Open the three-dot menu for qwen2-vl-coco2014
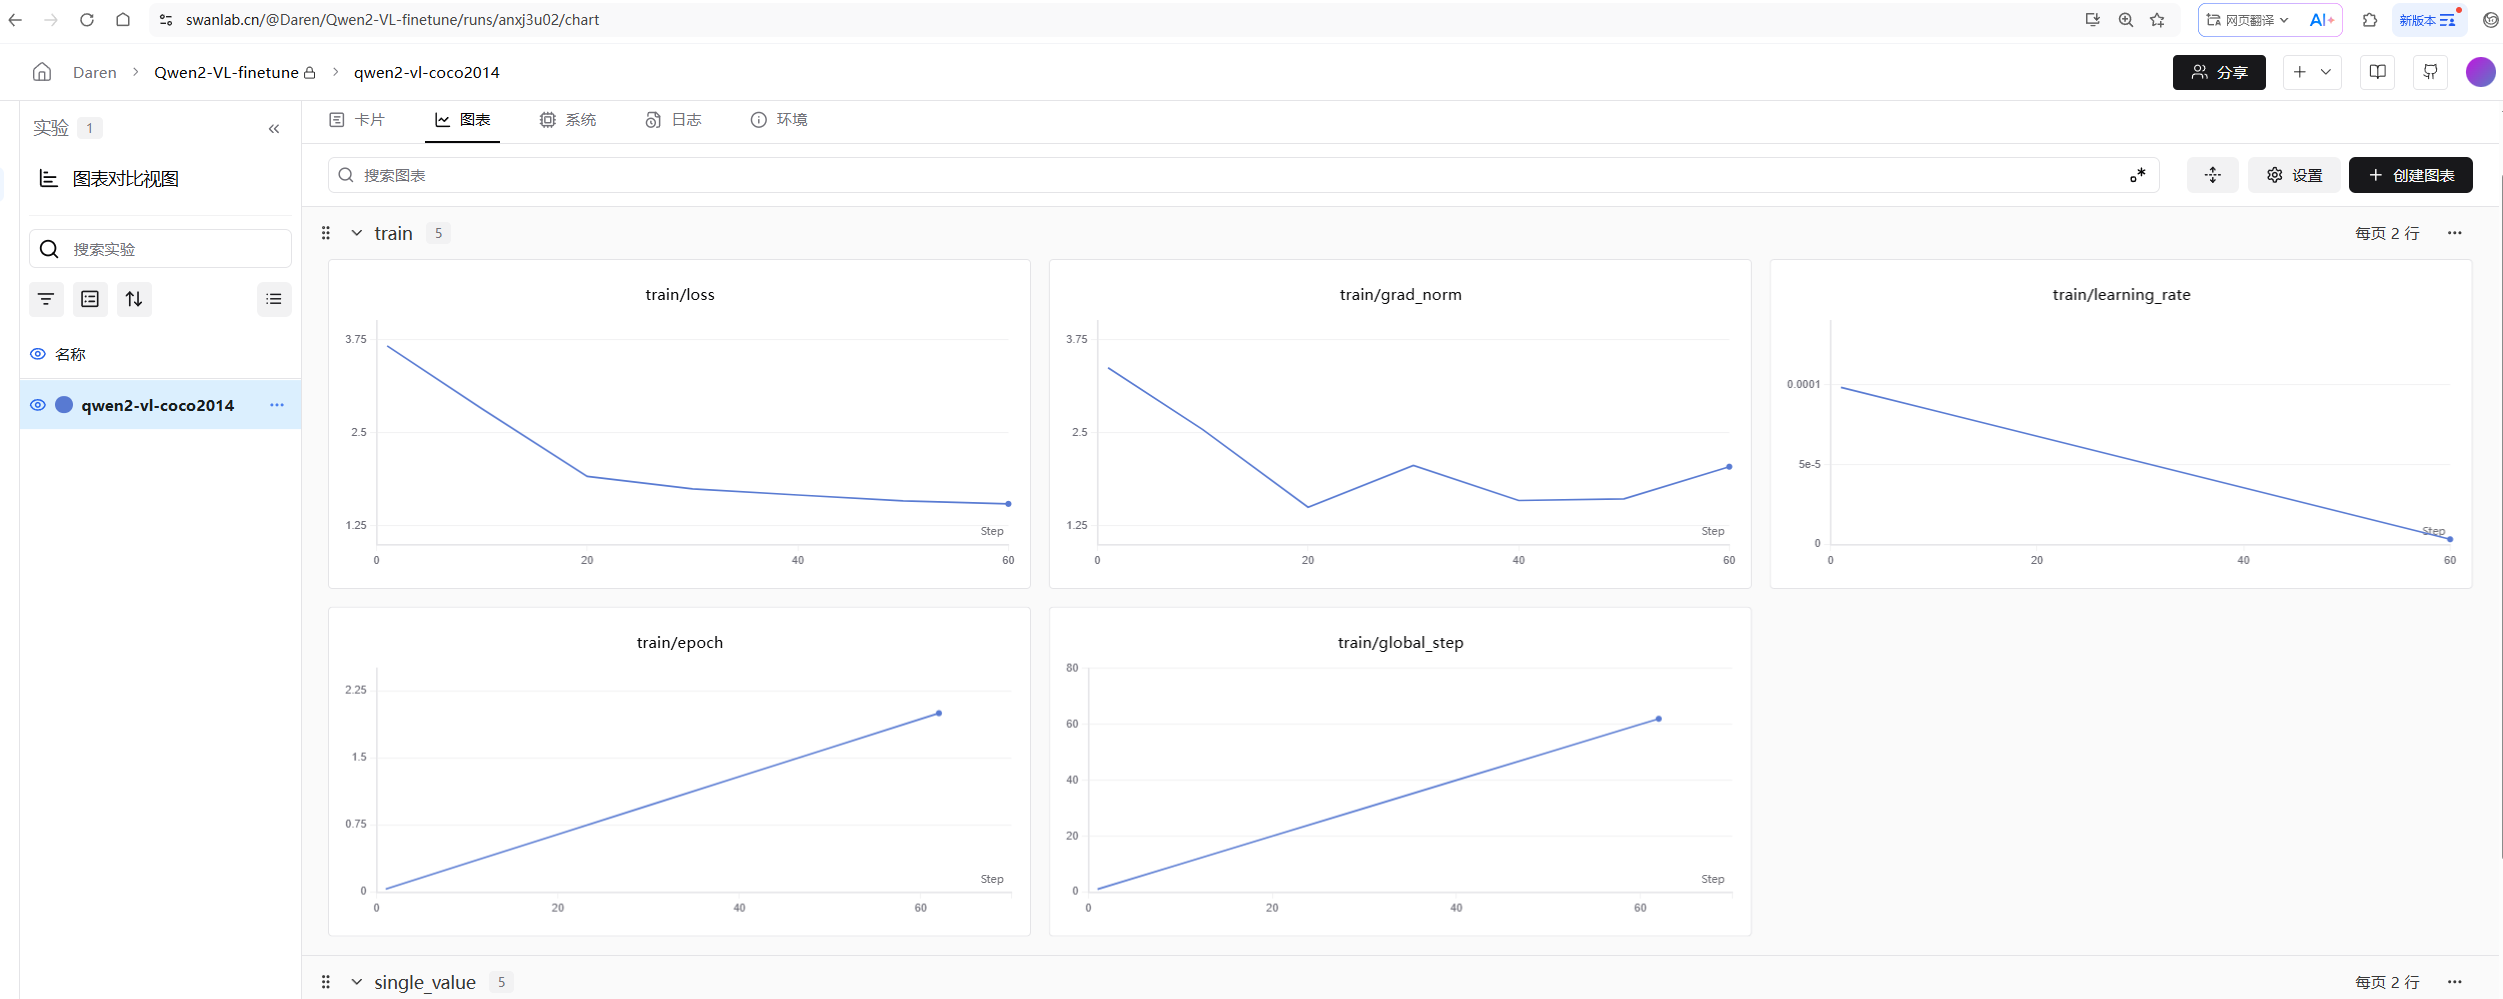Screen dimensions: 2503x999 coord(277,405)
